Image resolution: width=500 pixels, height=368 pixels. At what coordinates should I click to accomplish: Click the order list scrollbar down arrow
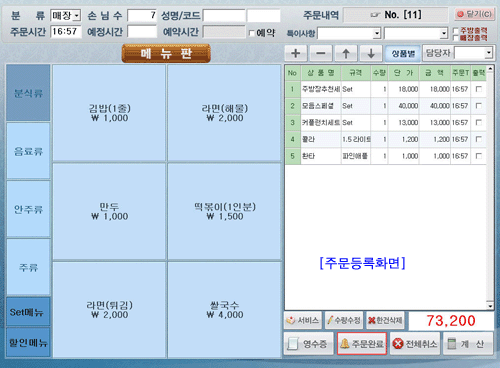pos(490,306)
